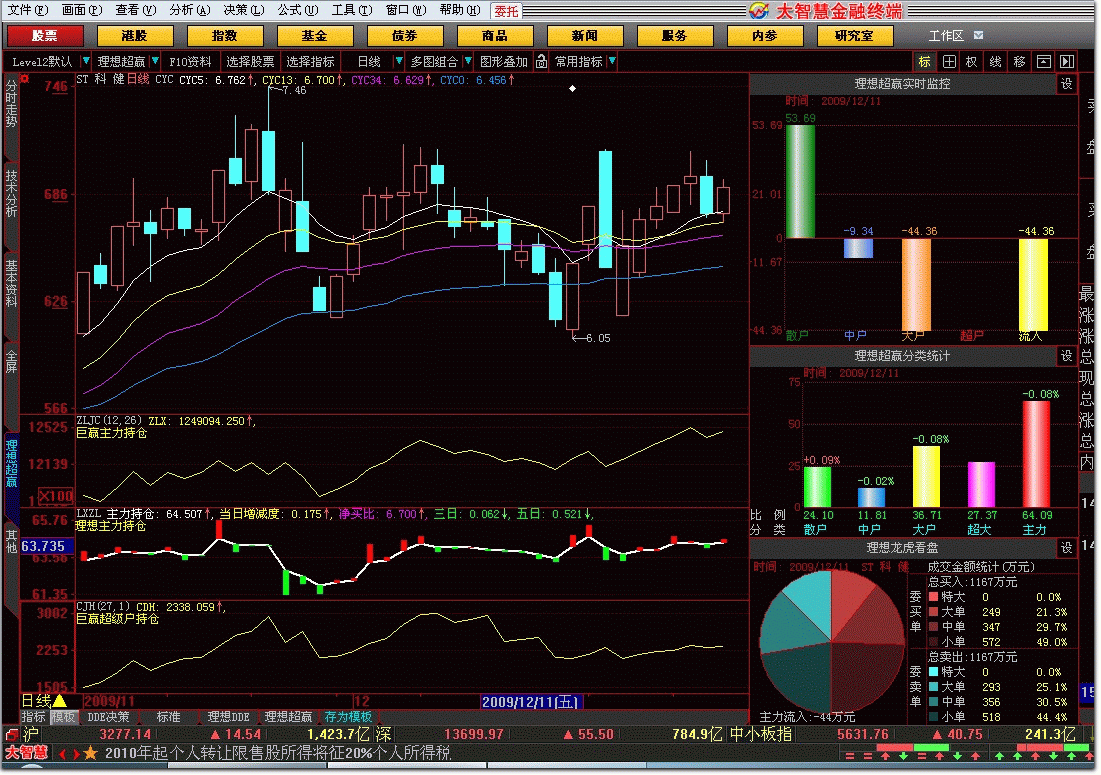Expand the Level2默认 dropdown arrow
This screenshot has width=1101, height=775.
pyautogui.click(x=86, y=62)
